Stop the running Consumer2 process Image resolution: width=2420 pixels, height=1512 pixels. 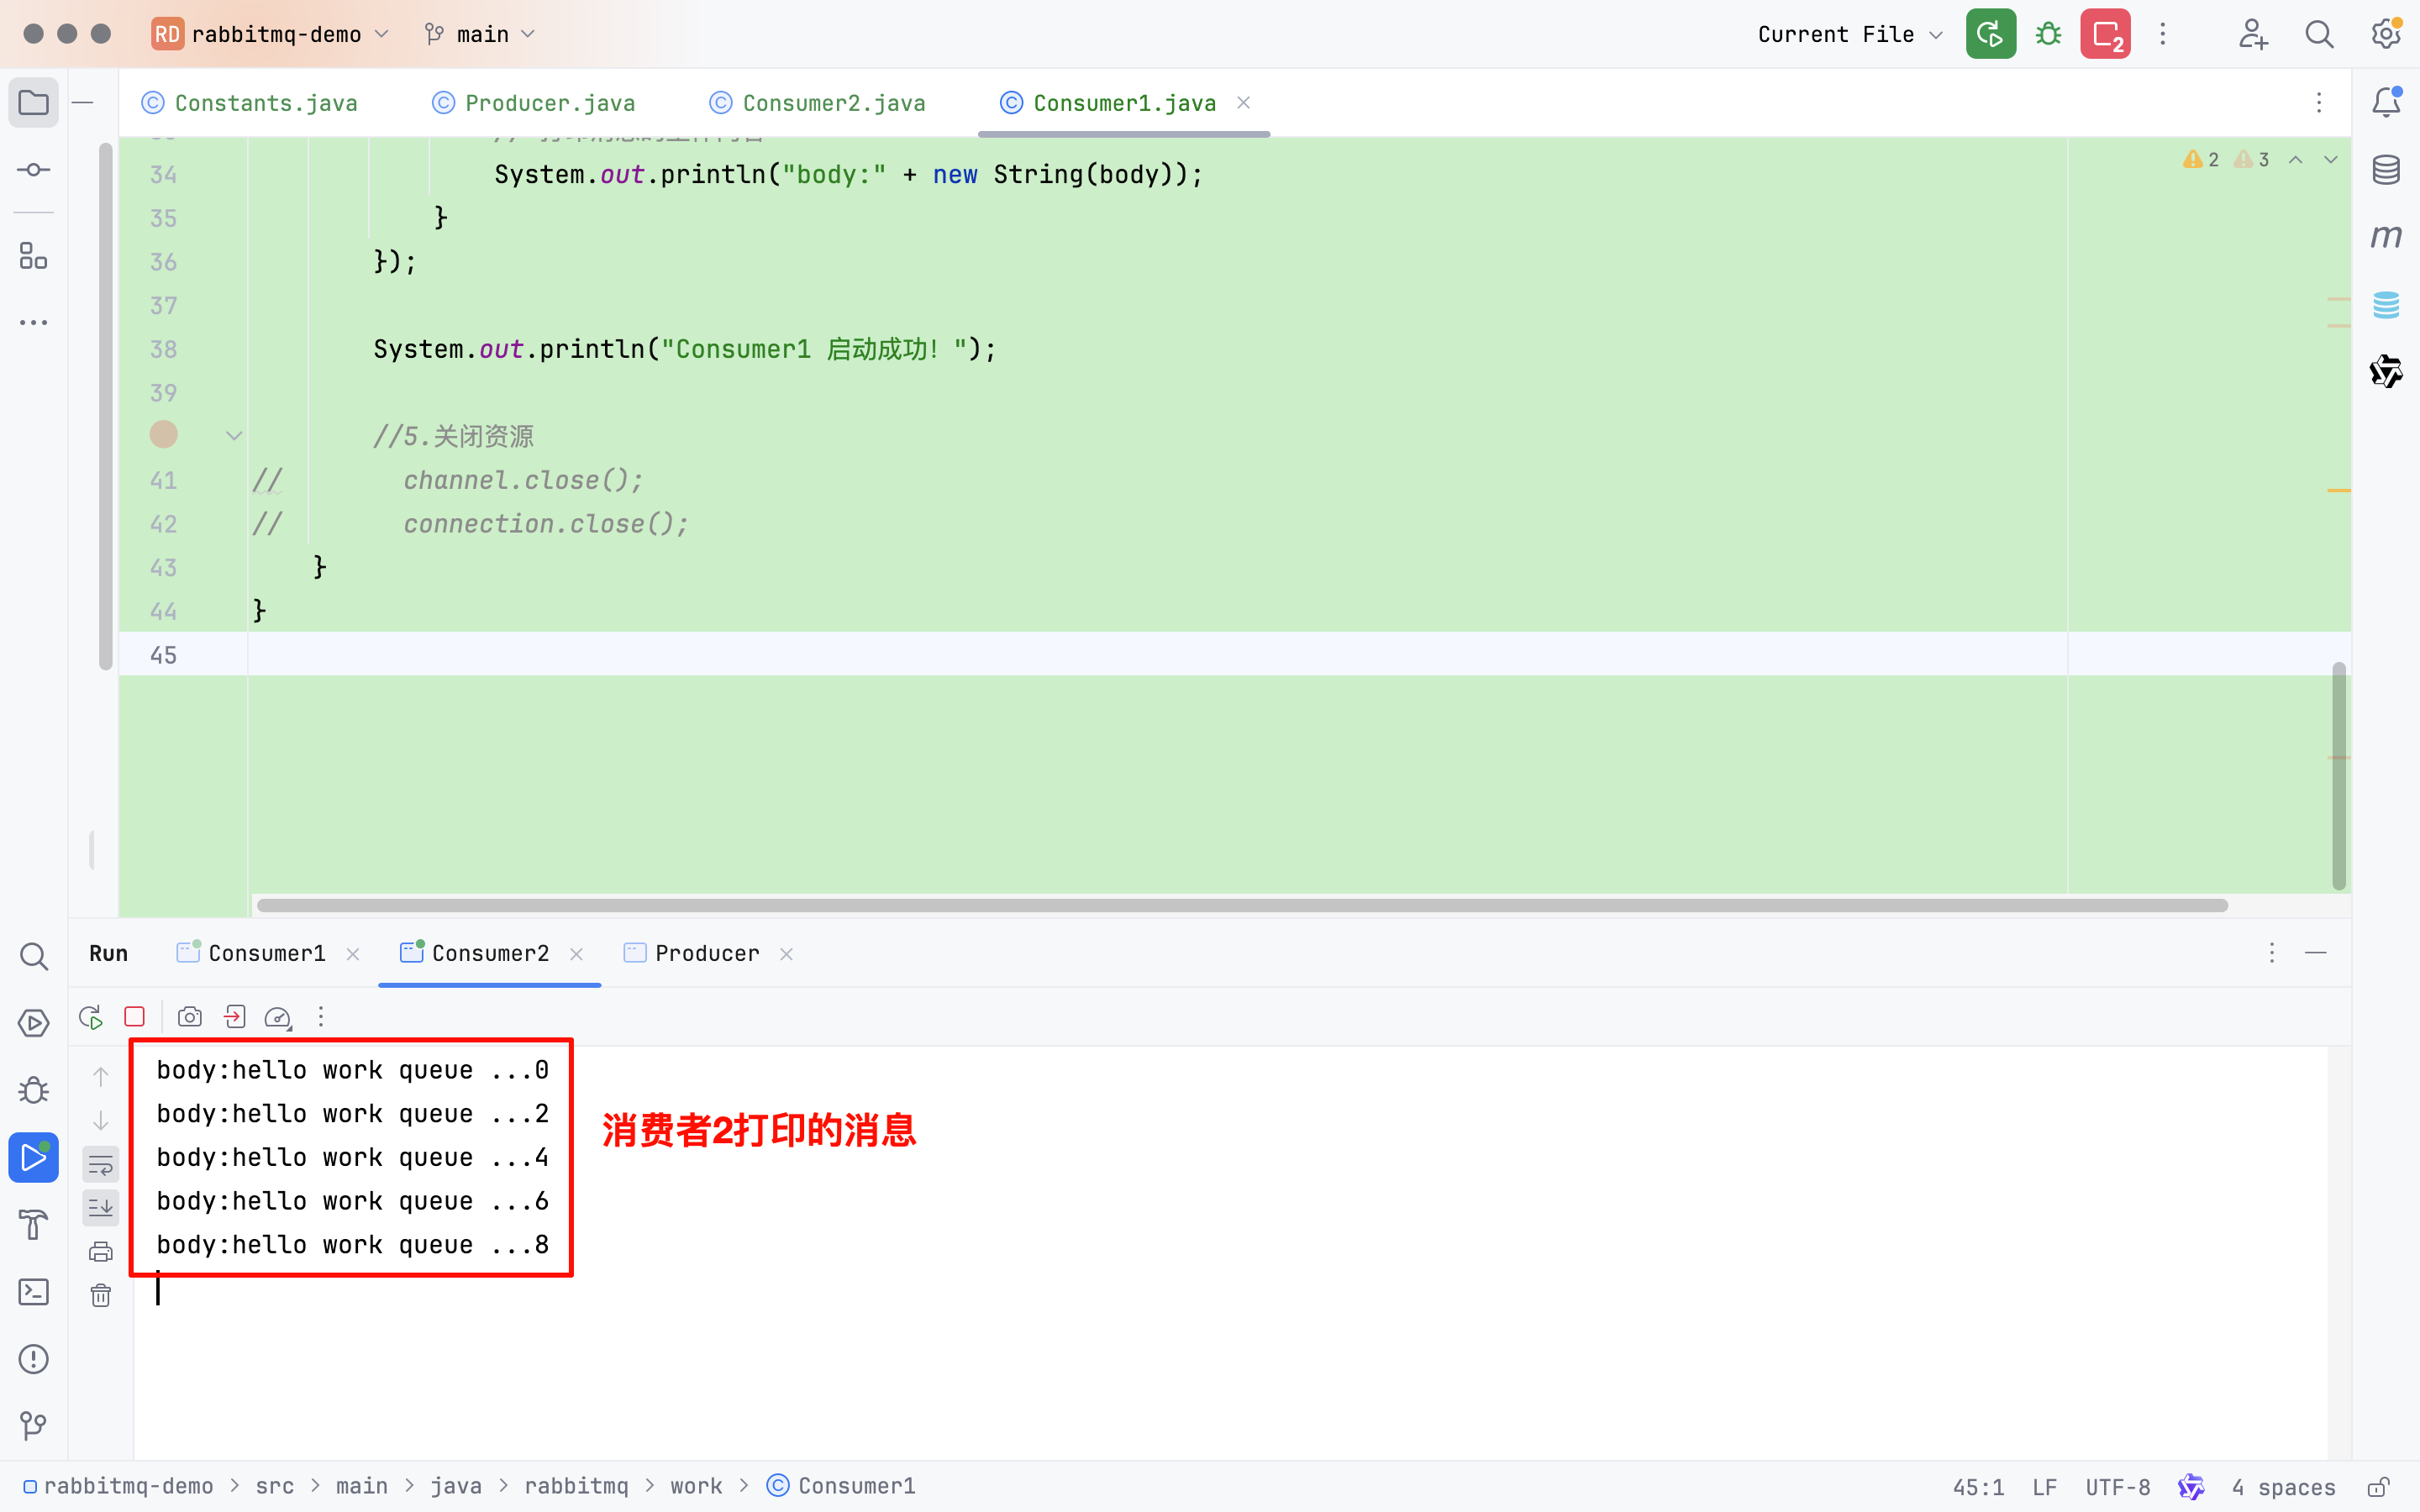(134, 1017)
